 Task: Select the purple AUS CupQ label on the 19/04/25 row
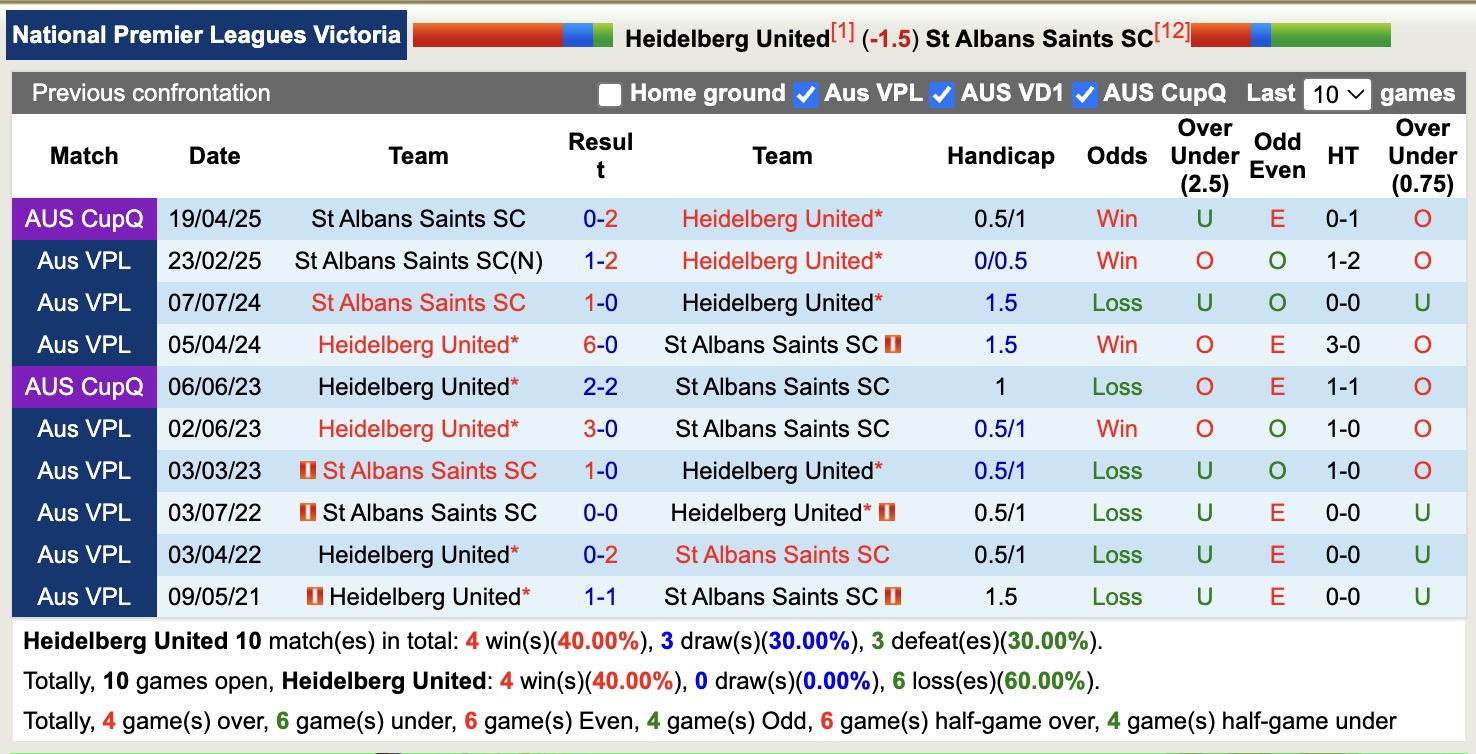tap(84, 218)
